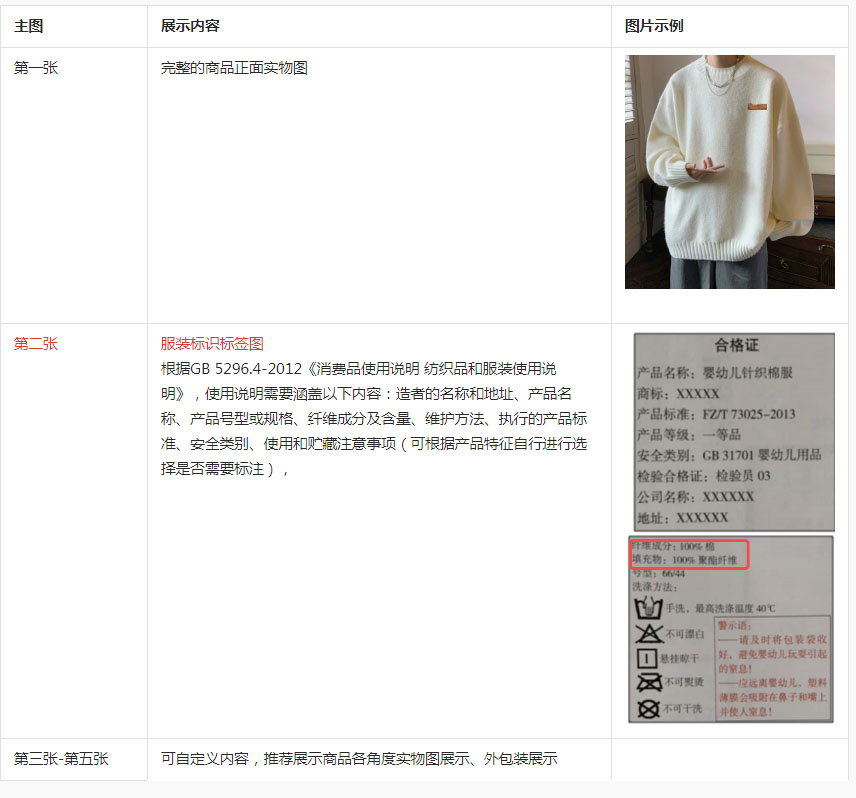Click the do-not-iron care symbol icon
Viewport: 856px width, 798px height.
pyautogui.click(x=648, y=680)
